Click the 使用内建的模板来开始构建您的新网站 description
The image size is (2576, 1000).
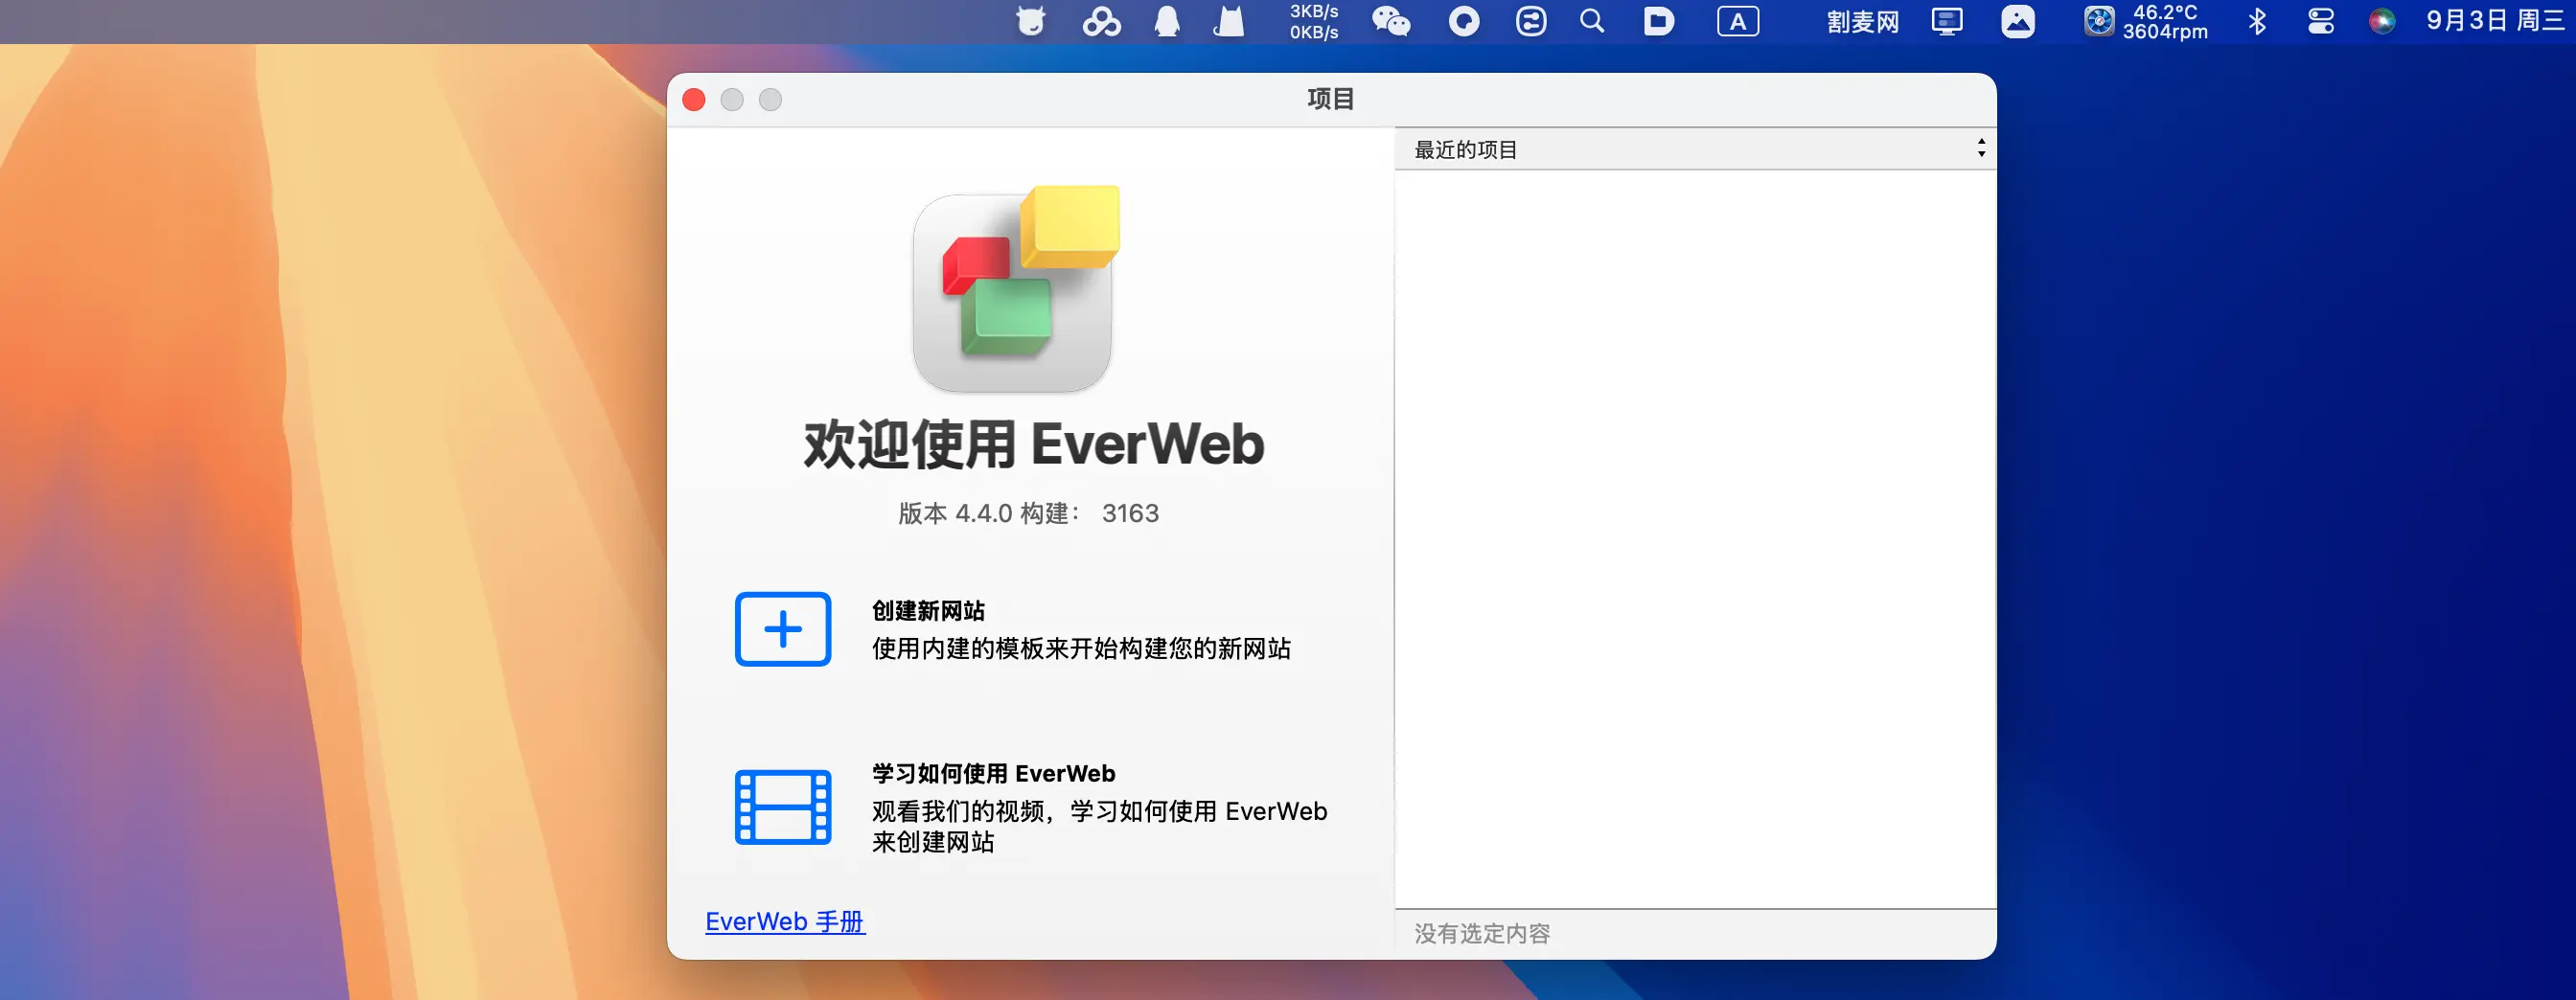tap(1081, 648)
